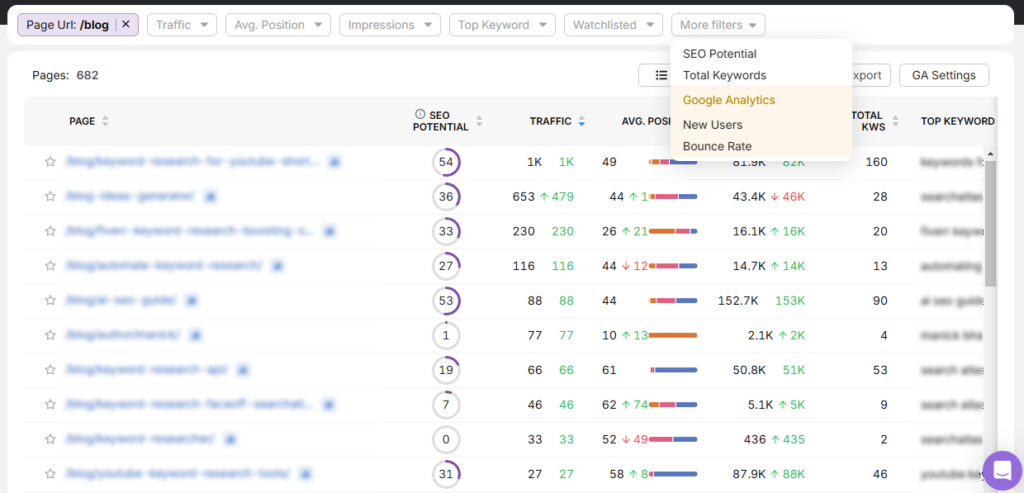
Task: Click position distribution bar in SEO potential 33 row
Action: 673,231
